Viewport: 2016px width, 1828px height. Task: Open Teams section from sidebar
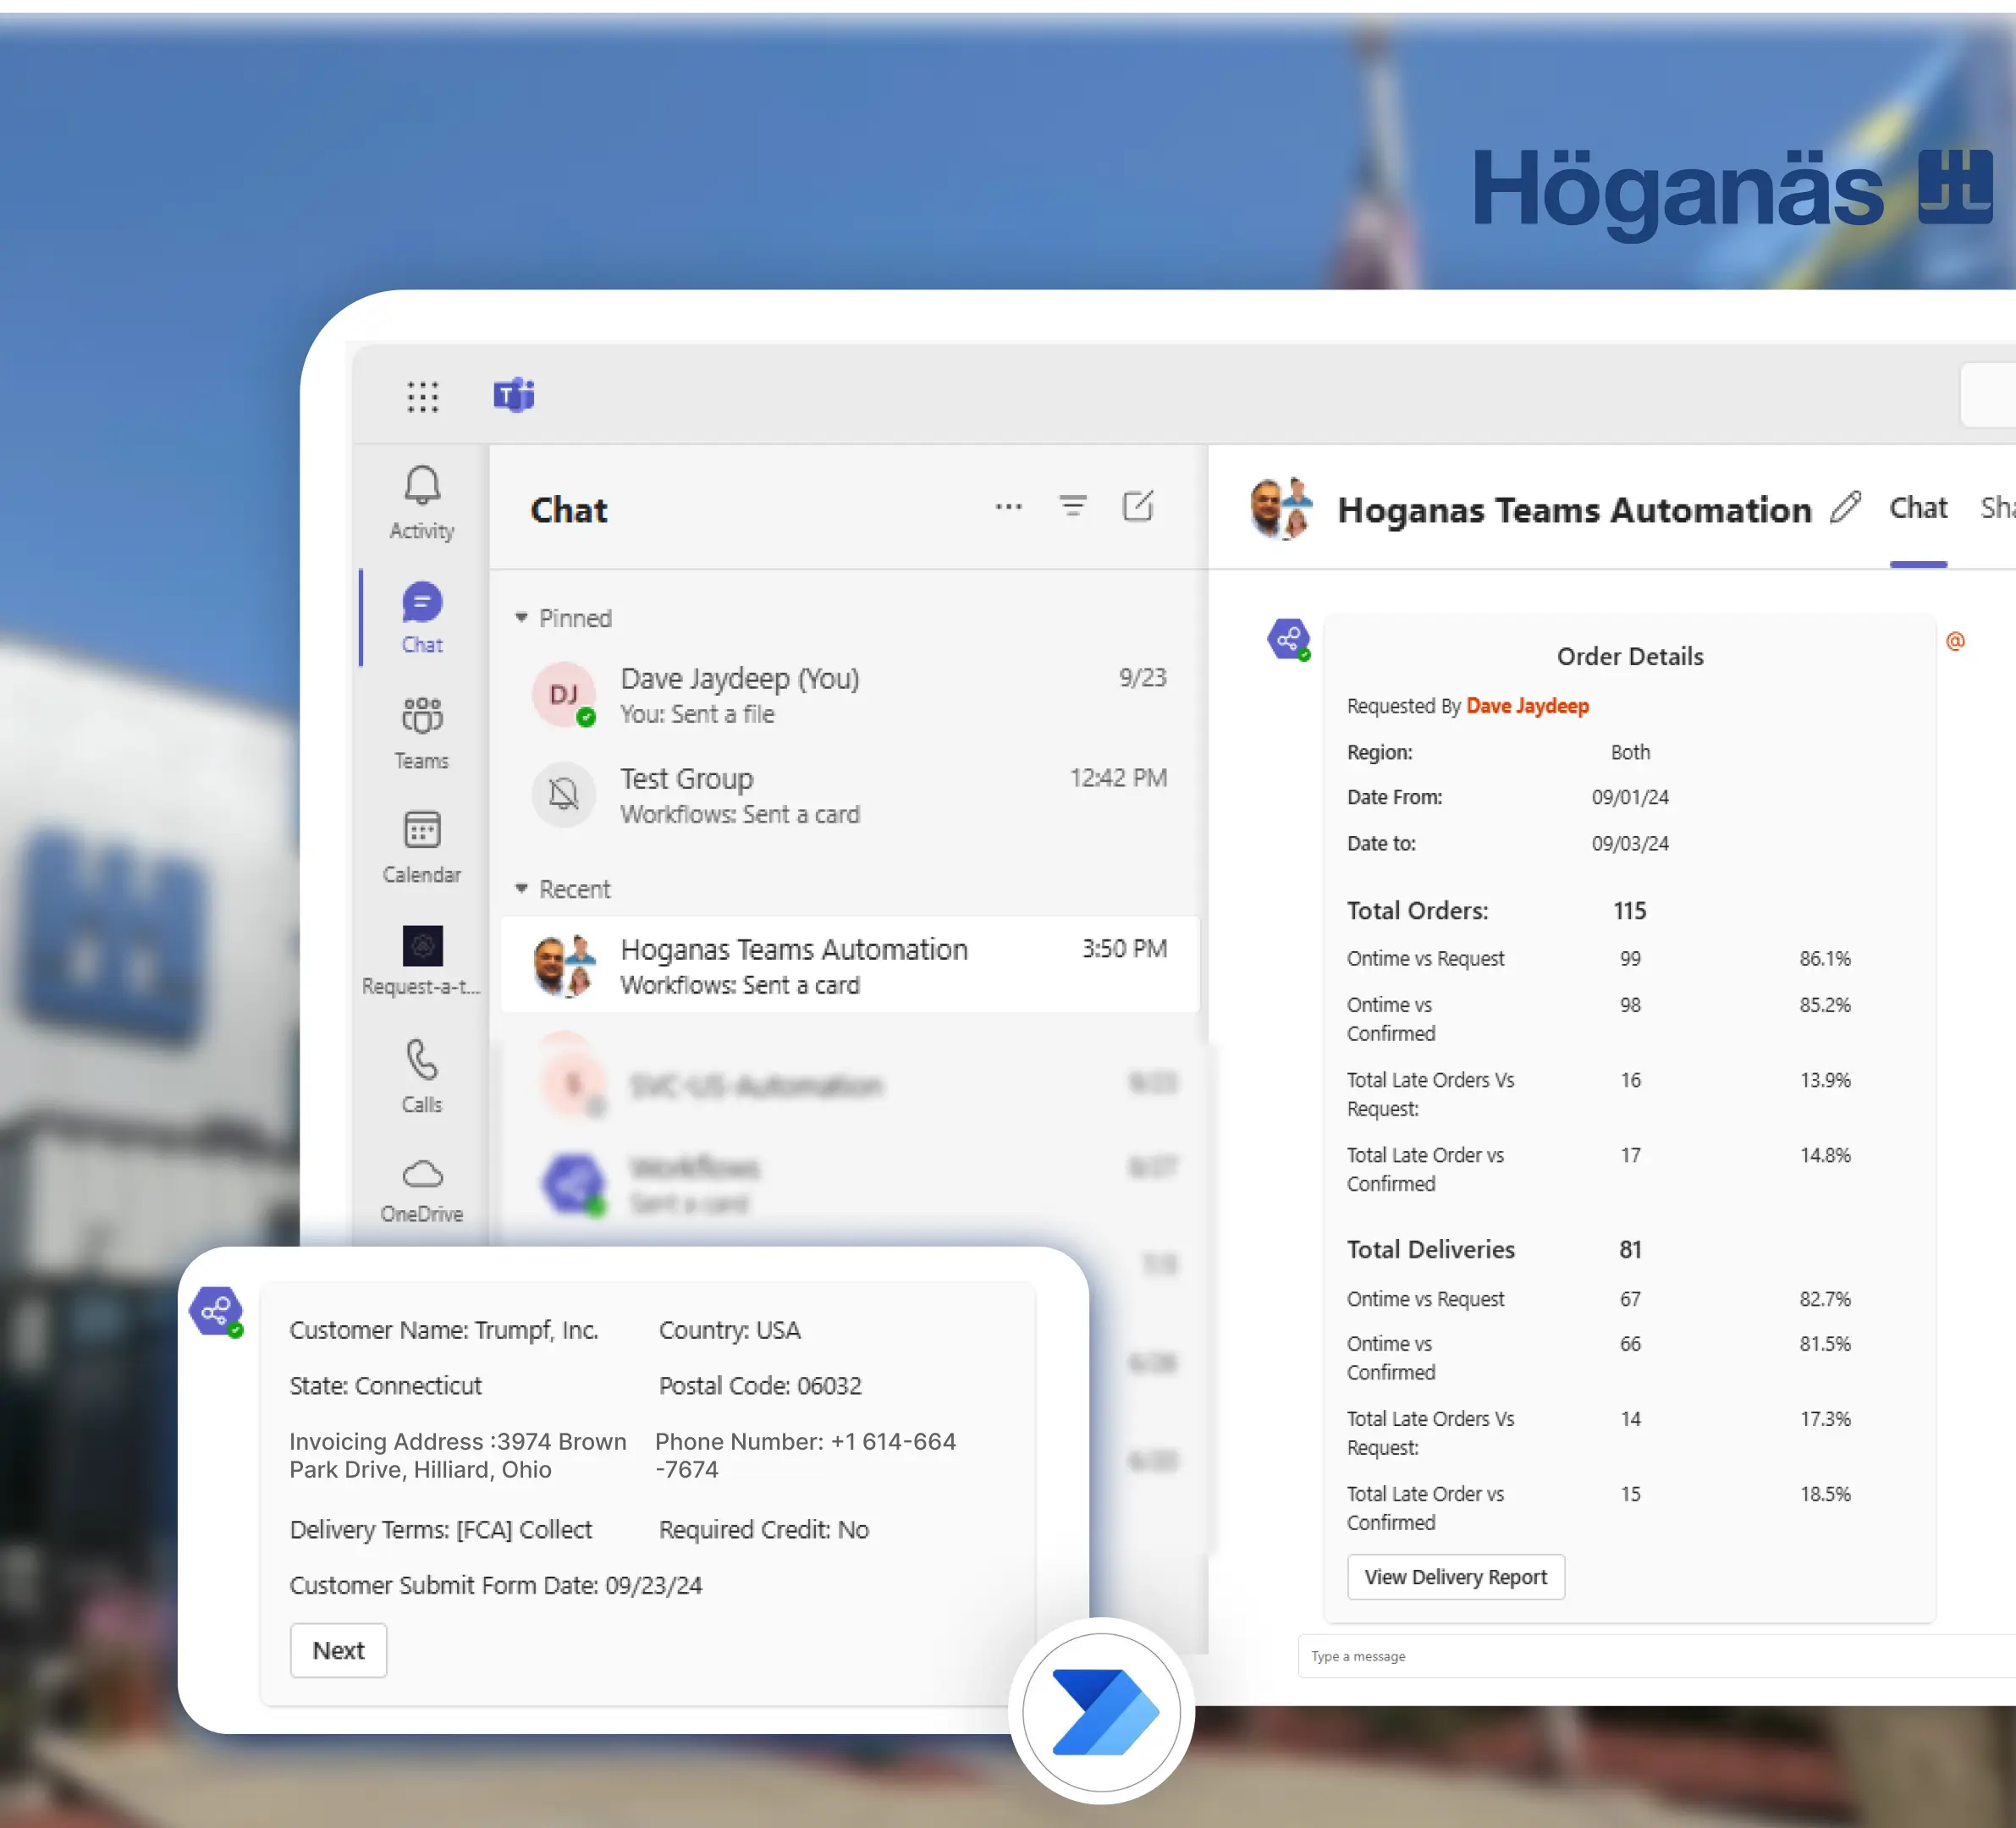(422, 733)
